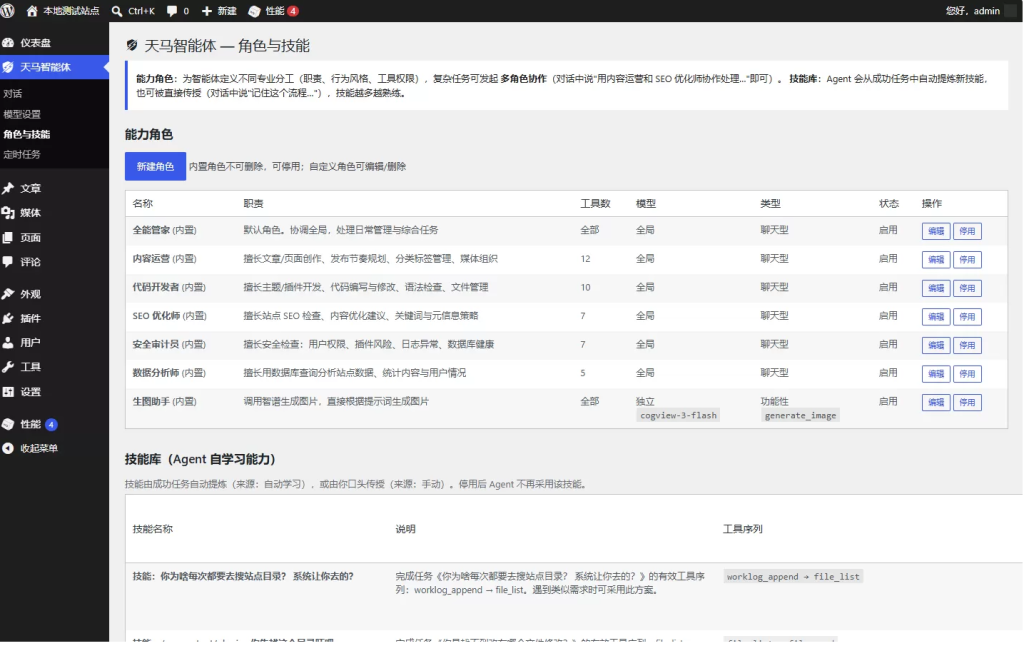The width and height of the screenshot is (1024, 651).
Task: Disable the SEO 优化师 role
Action: pos(967,317)
